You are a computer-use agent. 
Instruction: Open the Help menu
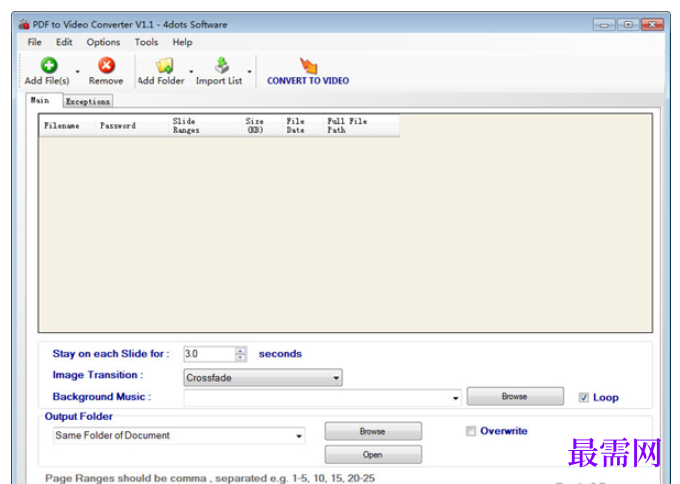coord(182,42)
